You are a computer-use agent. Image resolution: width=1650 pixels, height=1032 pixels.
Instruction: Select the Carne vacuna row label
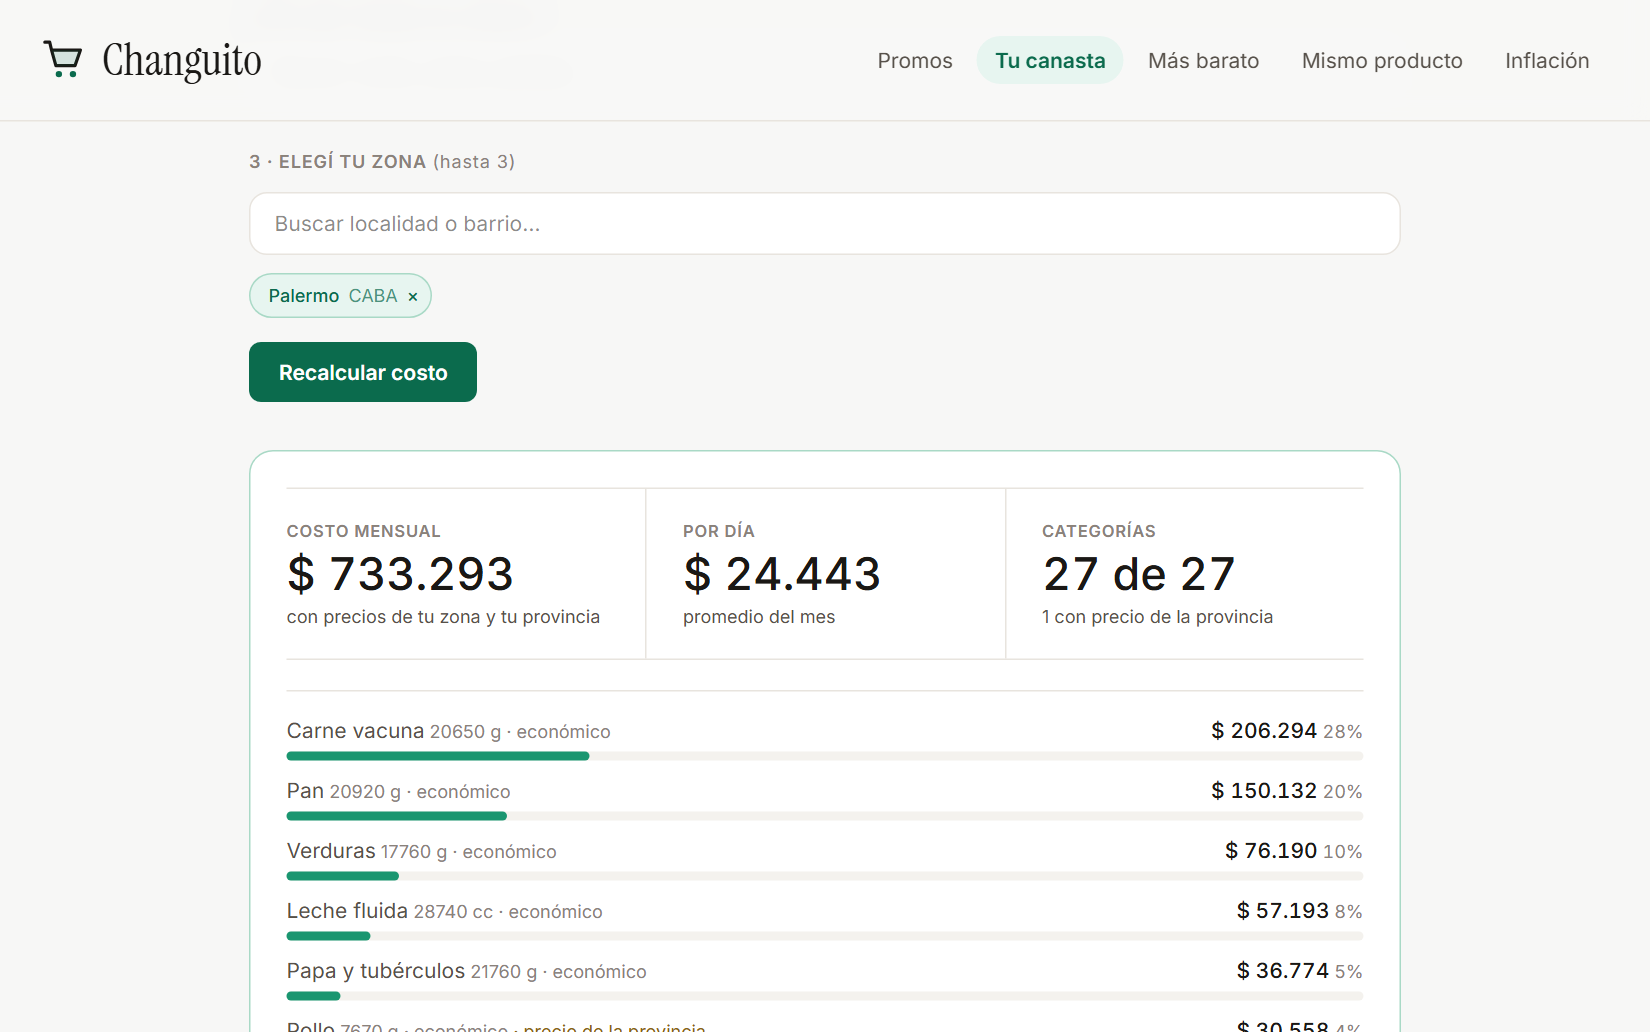[355, 731]
